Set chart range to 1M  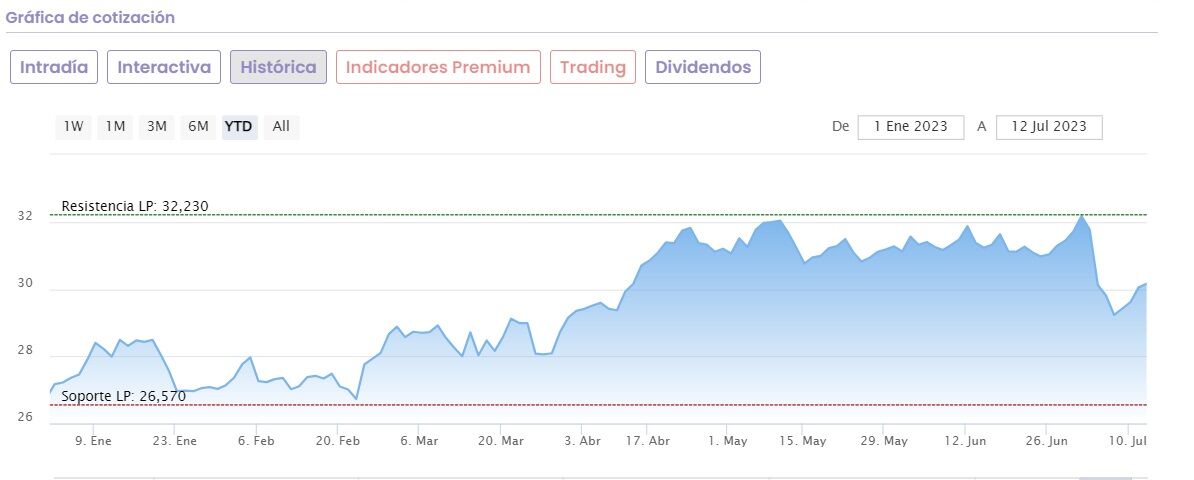point(116,127)
